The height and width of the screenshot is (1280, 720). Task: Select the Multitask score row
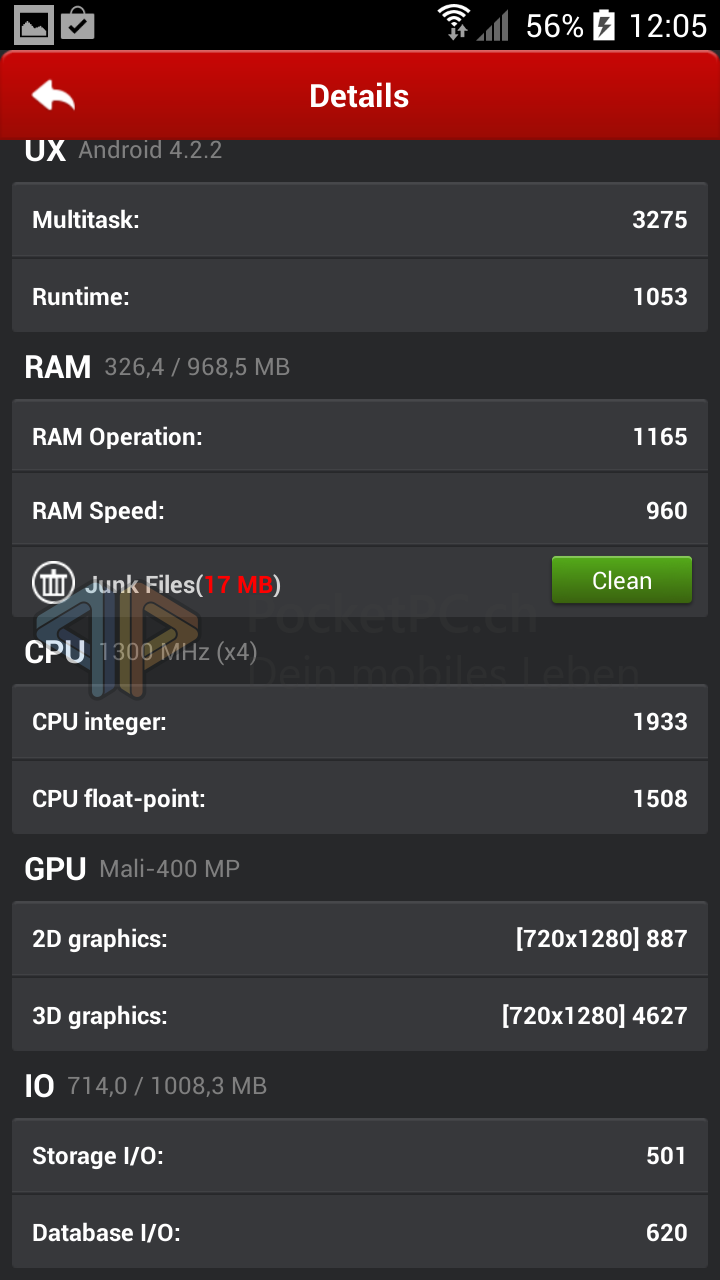click(360, 220)
